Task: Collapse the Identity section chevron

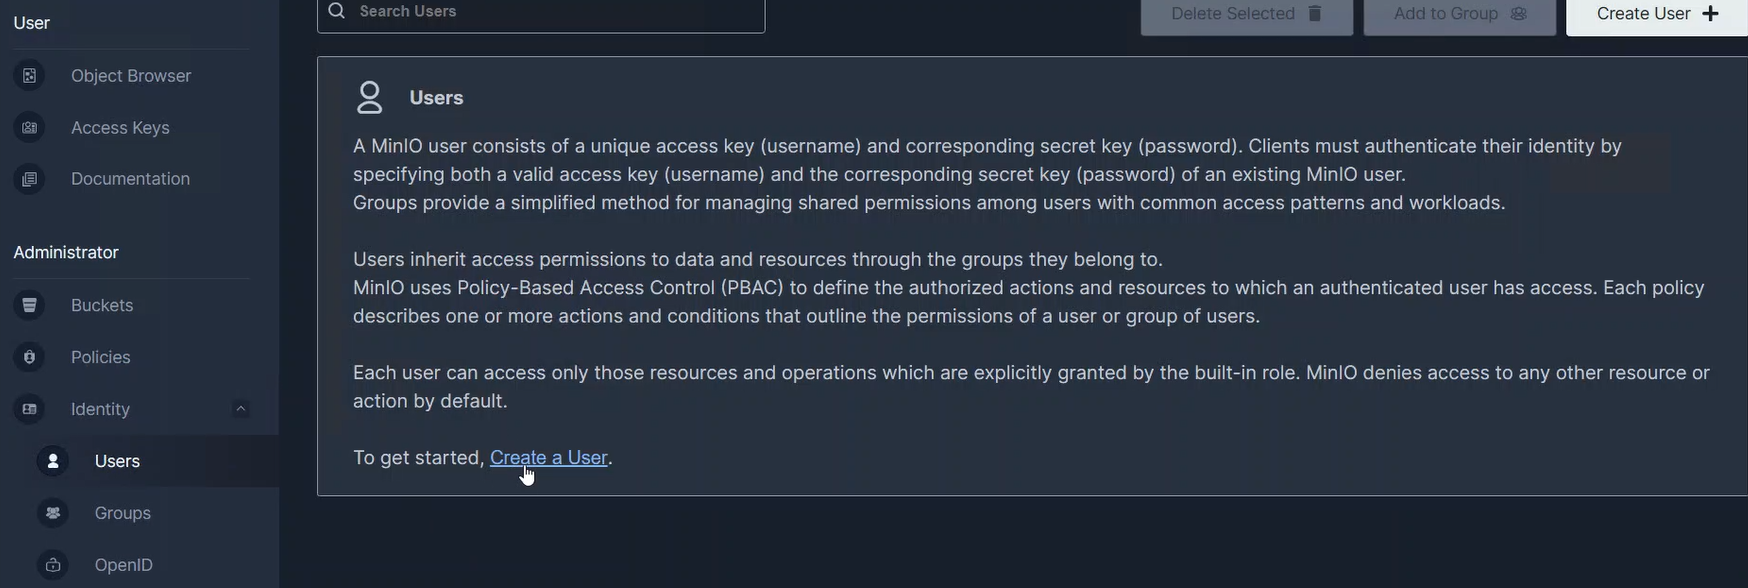Action: [240, 408]
